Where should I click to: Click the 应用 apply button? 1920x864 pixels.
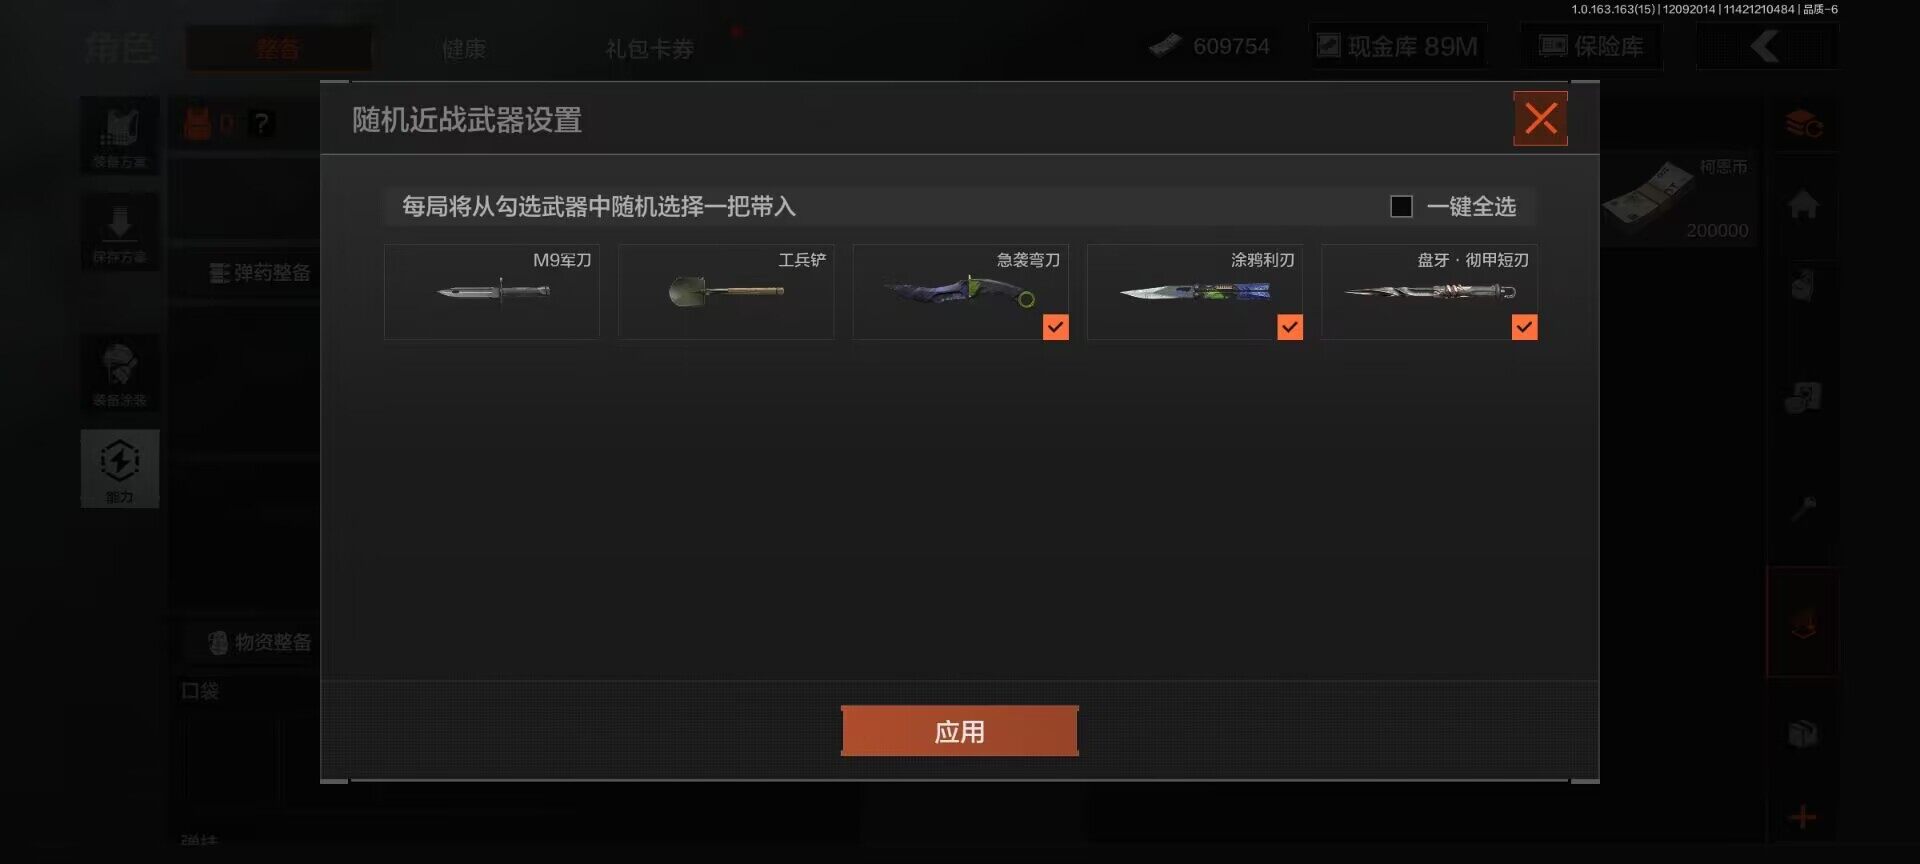[960, 731]
